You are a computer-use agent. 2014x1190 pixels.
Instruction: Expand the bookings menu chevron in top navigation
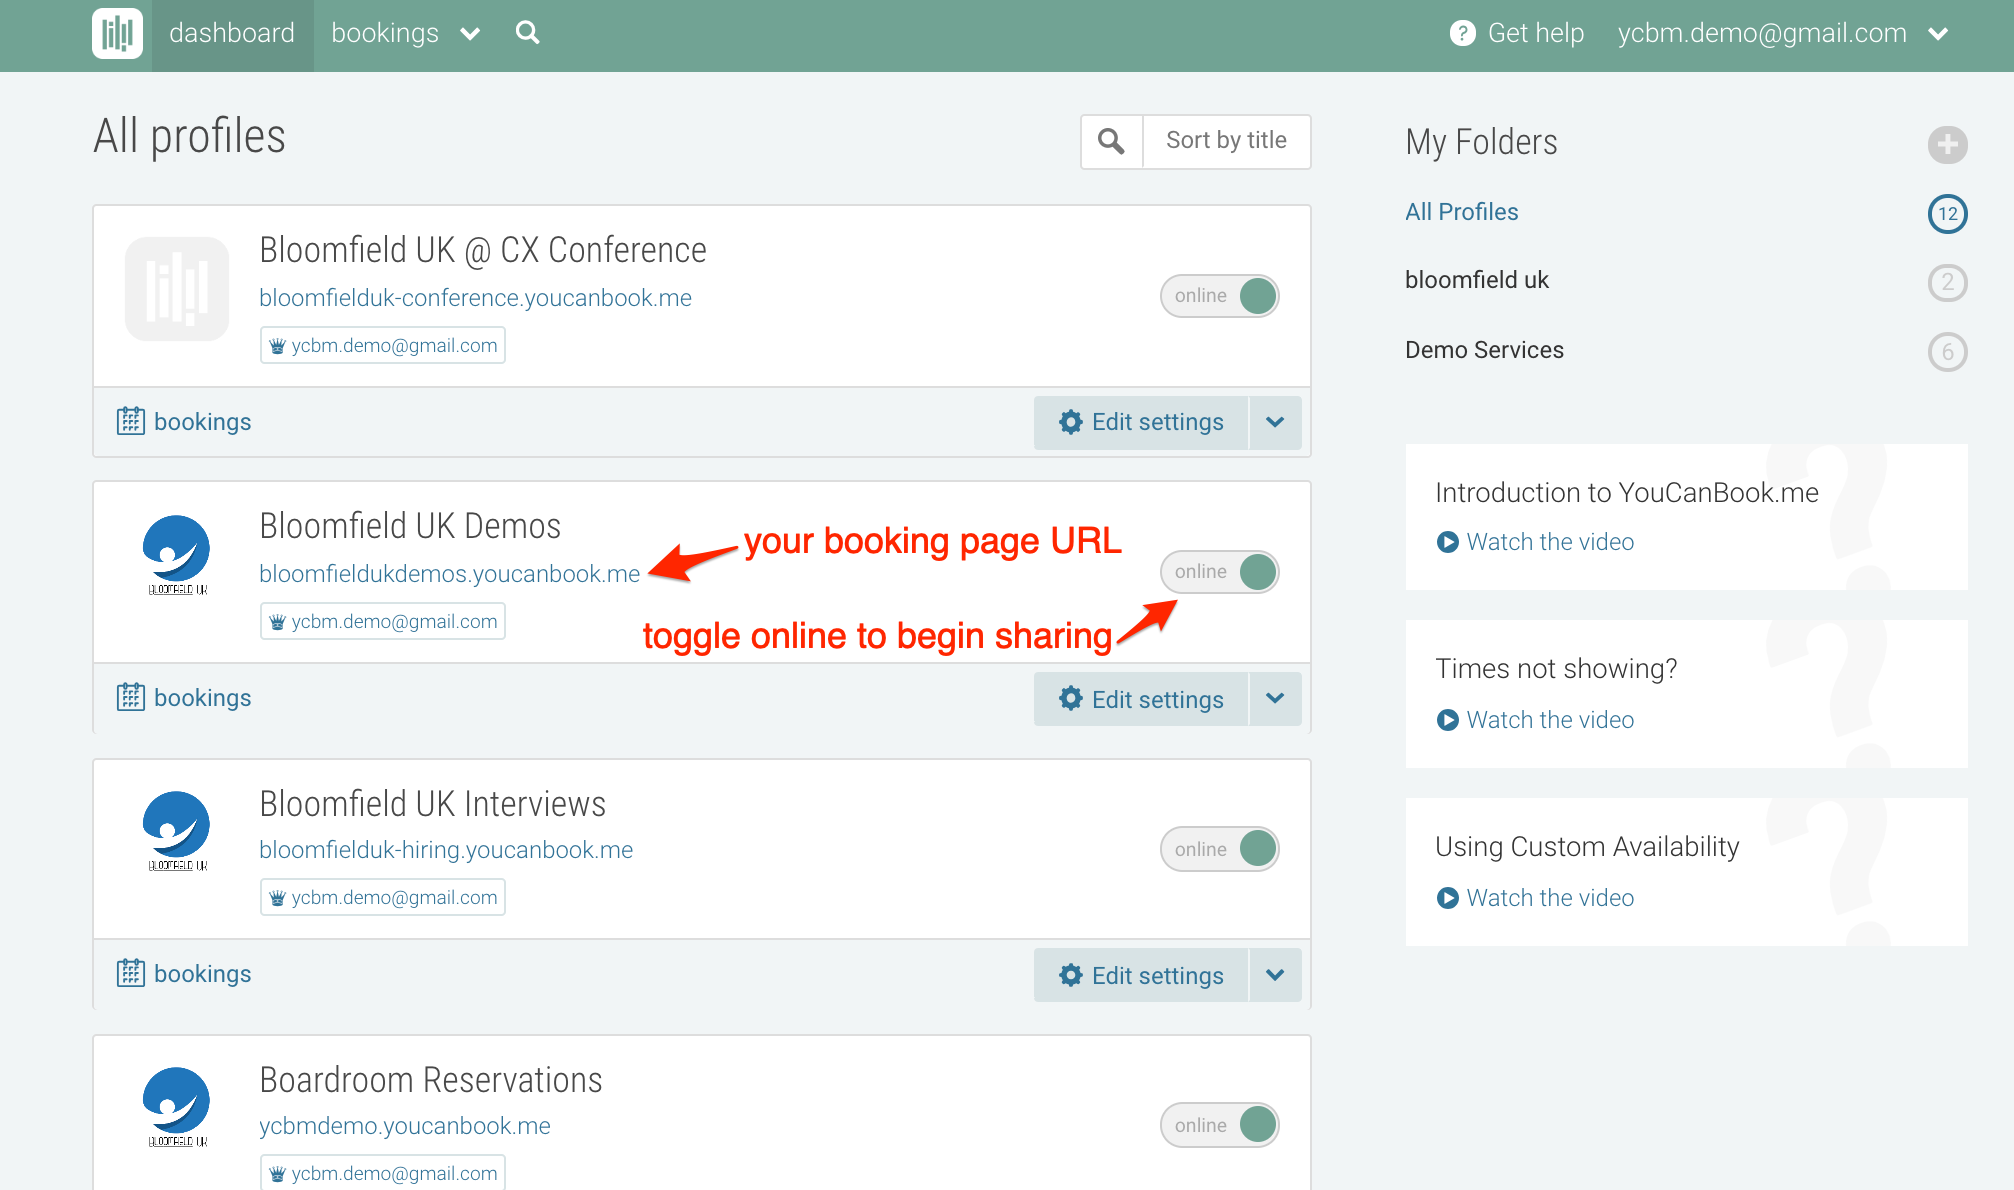click(470, 35)
